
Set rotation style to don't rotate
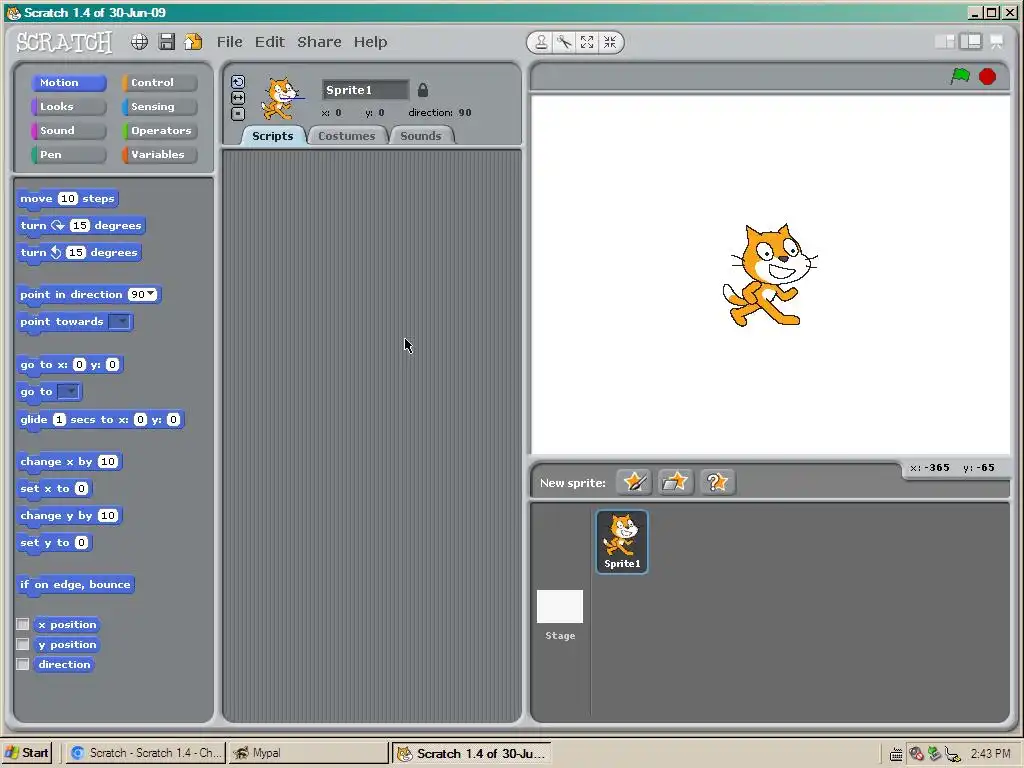coord(238,114)
